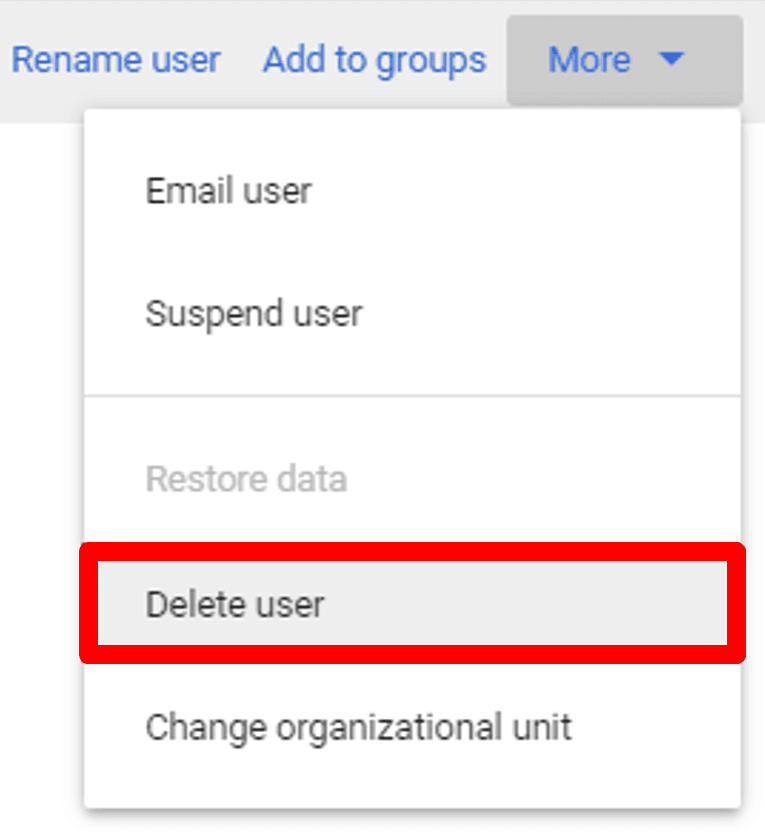Attempt the grayed-out Restore data action
The height and width of the screenshot is (837, 765).
(x=246, y=479)
